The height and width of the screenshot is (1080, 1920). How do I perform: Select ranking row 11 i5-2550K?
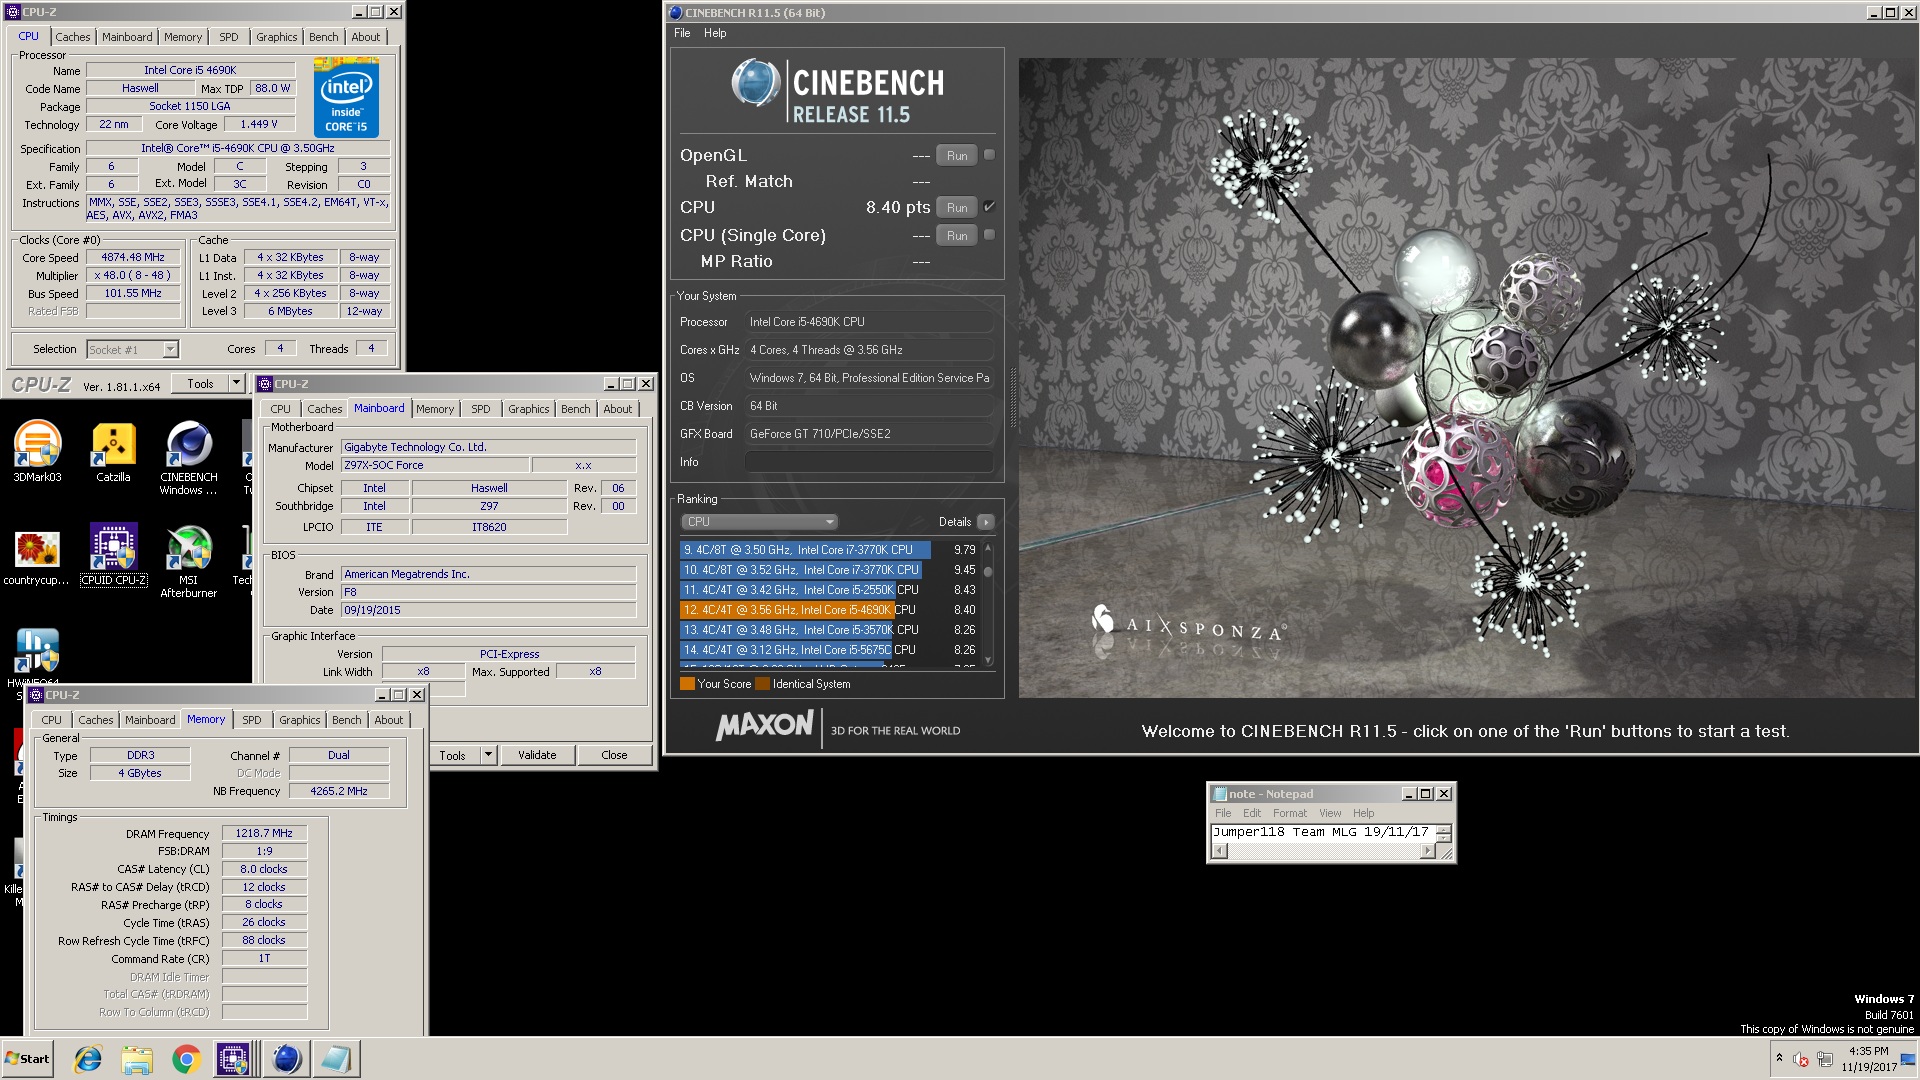[828, 590]
